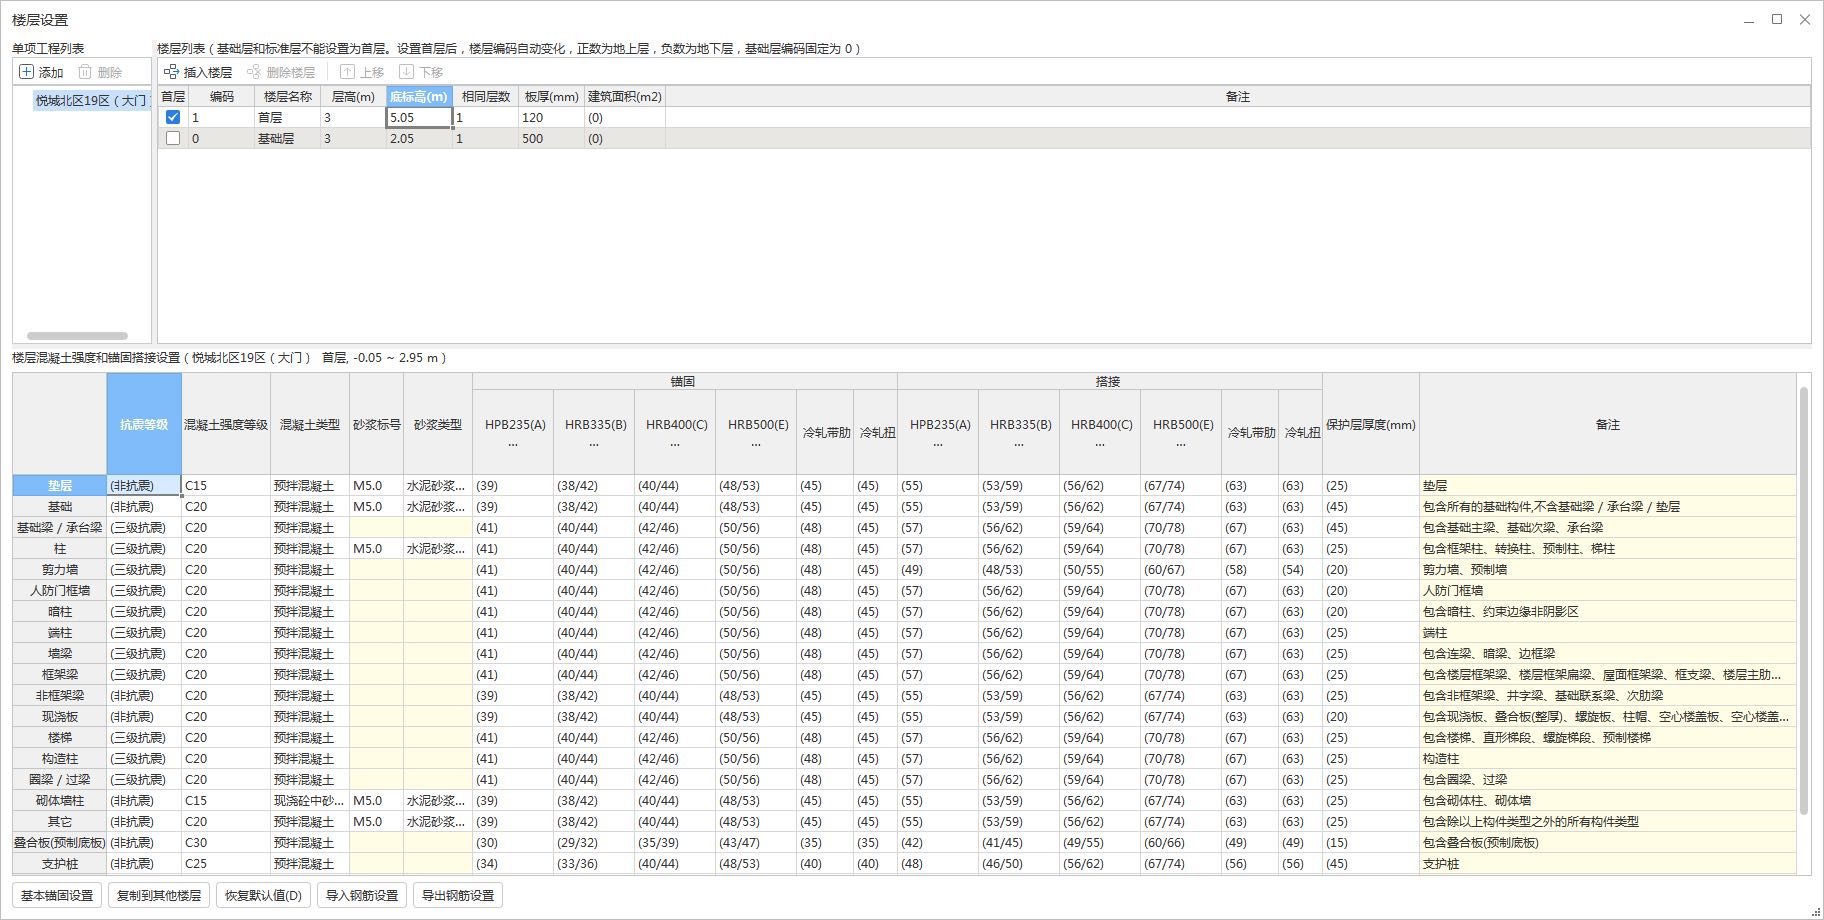
Task: Edit the 底标高 field showing 5.05
Action: click(419, 117)
